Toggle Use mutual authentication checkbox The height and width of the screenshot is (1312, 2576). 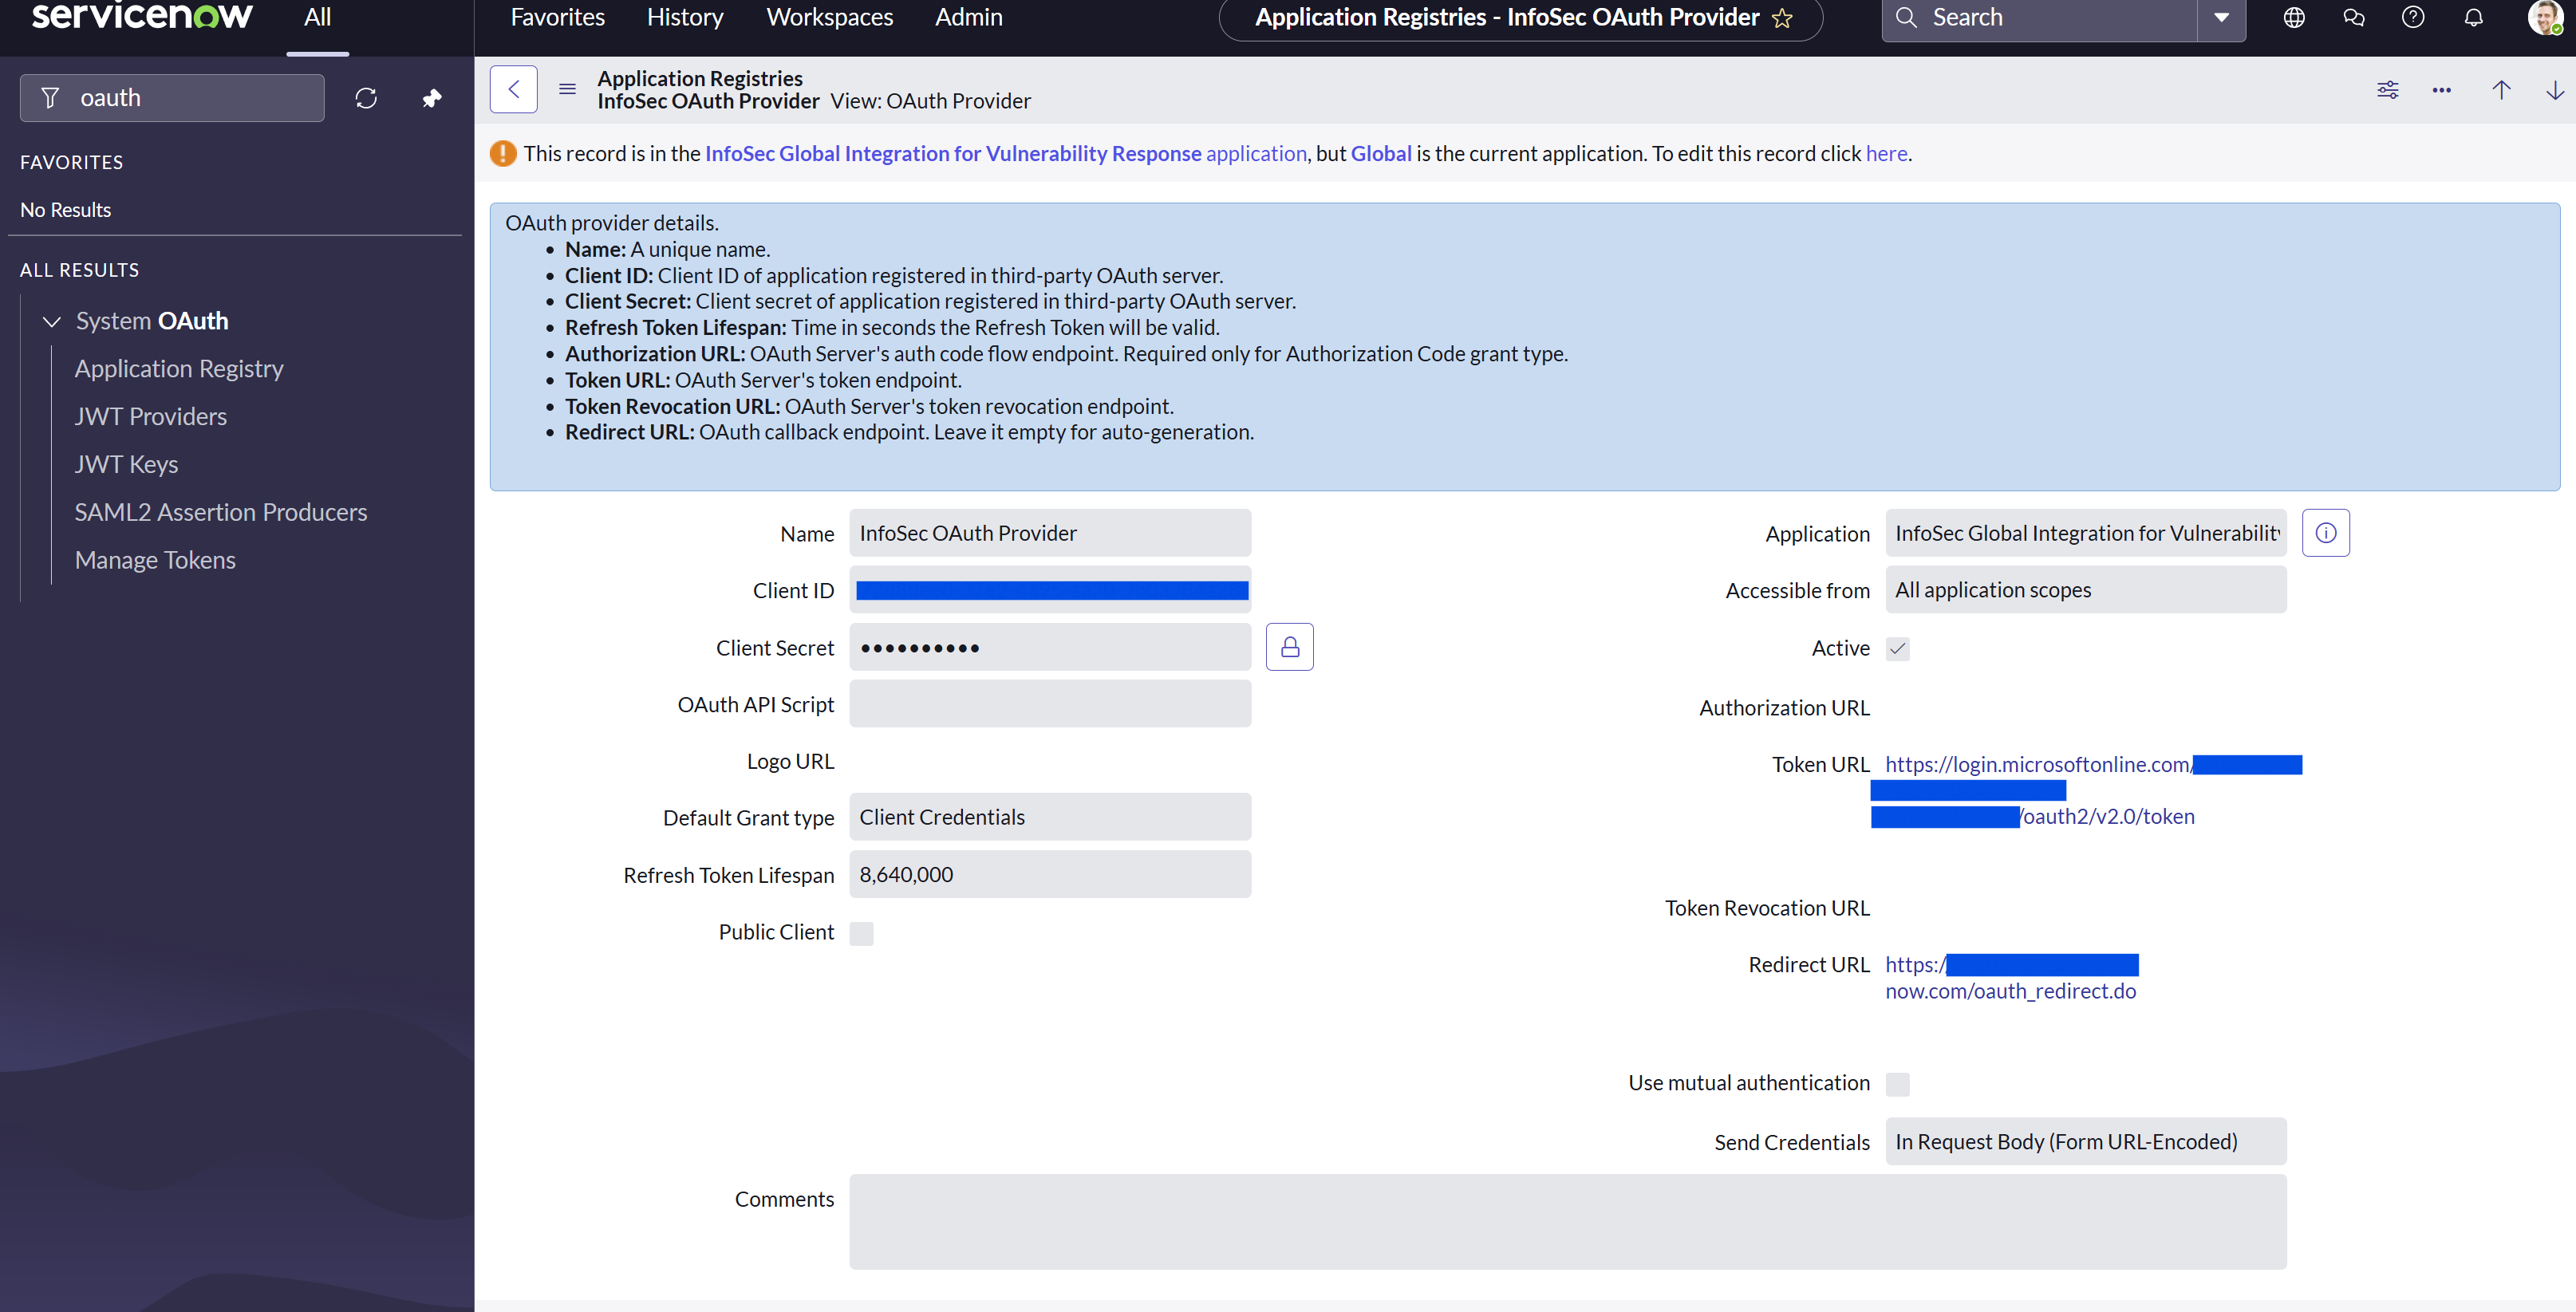[x=1898, y=1084]
